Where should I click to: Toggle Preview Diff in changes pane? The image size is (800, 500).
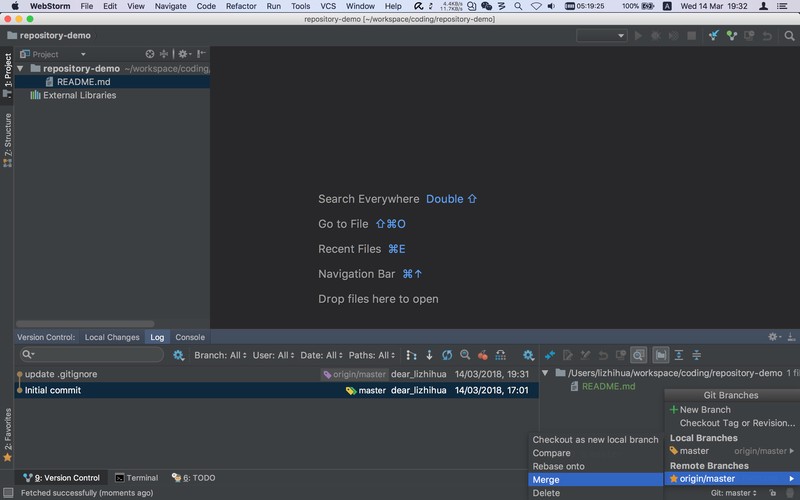point(638,355)
